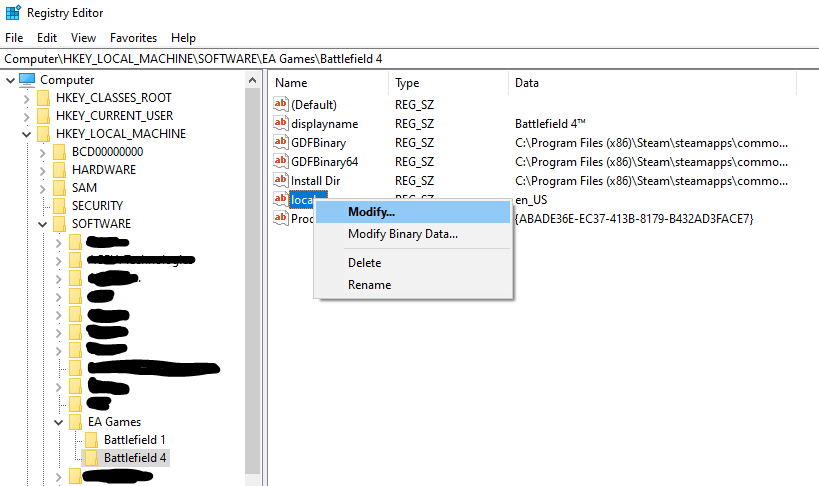Click the EA Games folder icon
The height and width of the screenshot is (486, 819).
[76, 422]
